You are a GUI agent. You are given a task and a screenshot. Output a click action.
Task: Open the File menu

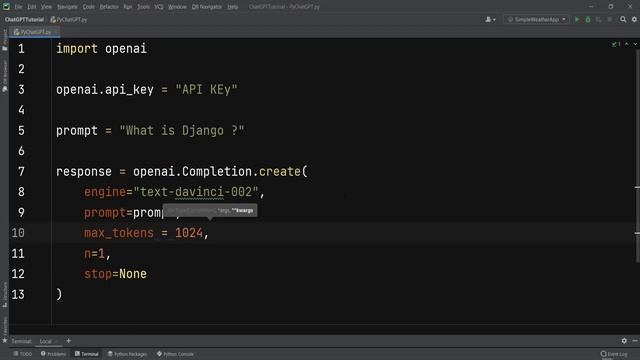point(18,7)
